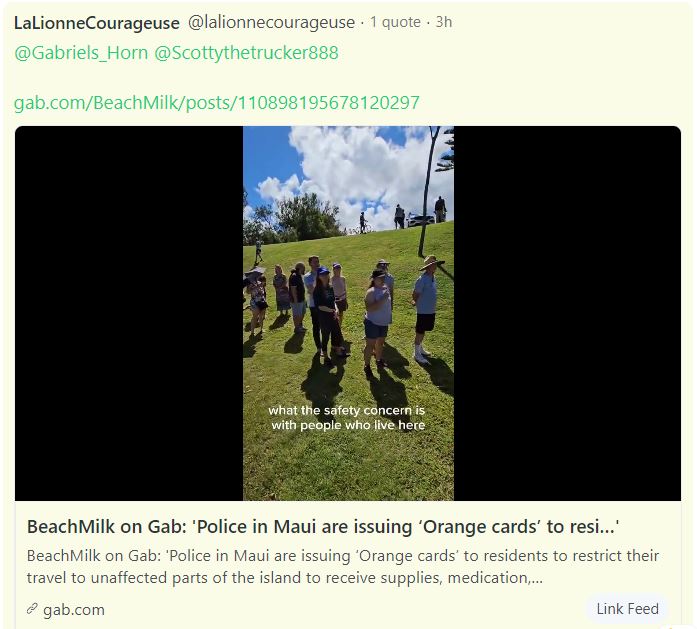This screenshot has width=697, height=629.
Task: Click the tall pine tree trunk in video
Action: point(427,191)
